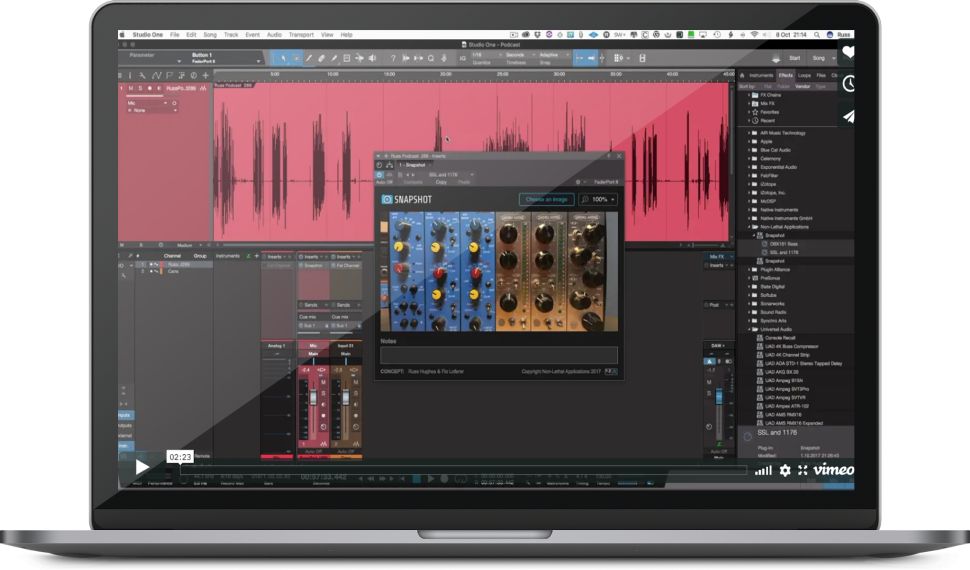Open the Song menu

coord(210,35)
